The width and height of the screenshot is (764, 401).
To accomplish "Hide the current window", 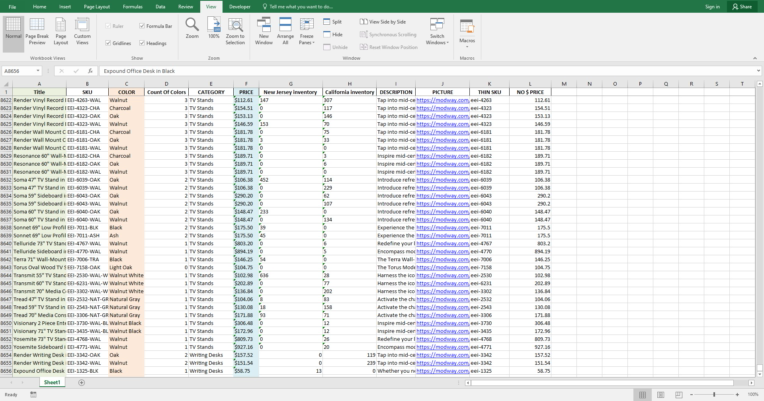I will click(333, 35).
